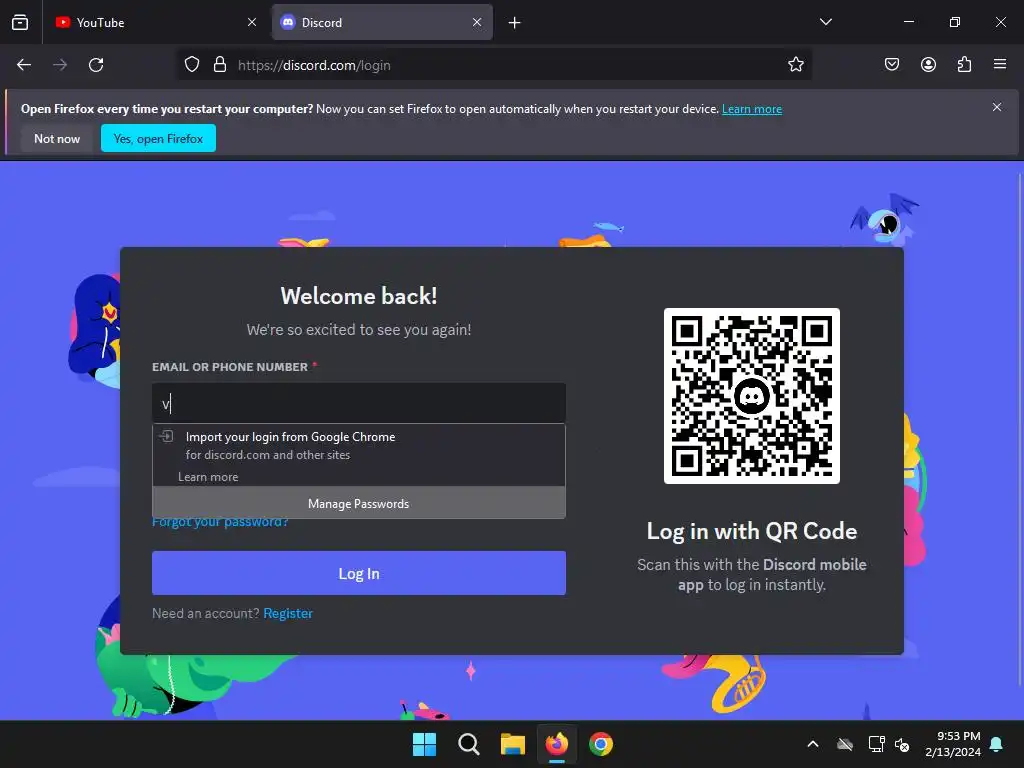Click Learn more in login import popup
The image size is (1024, 768).
208,477
